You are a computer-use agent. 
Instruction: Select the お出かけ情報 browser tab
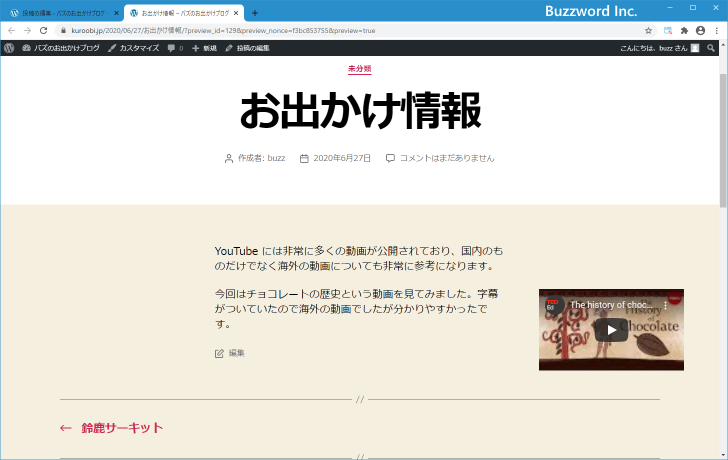(x=184, y=13)
